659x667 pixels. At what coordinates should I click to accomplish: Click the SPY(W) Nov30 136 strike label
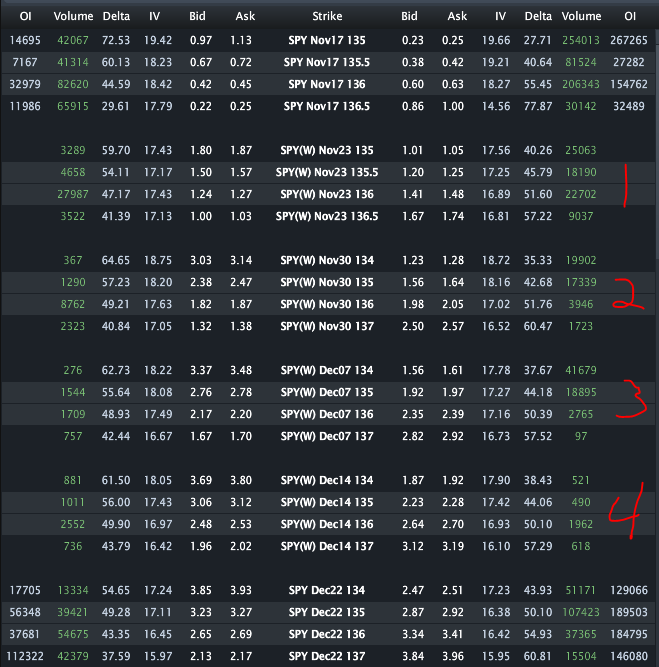327,305
